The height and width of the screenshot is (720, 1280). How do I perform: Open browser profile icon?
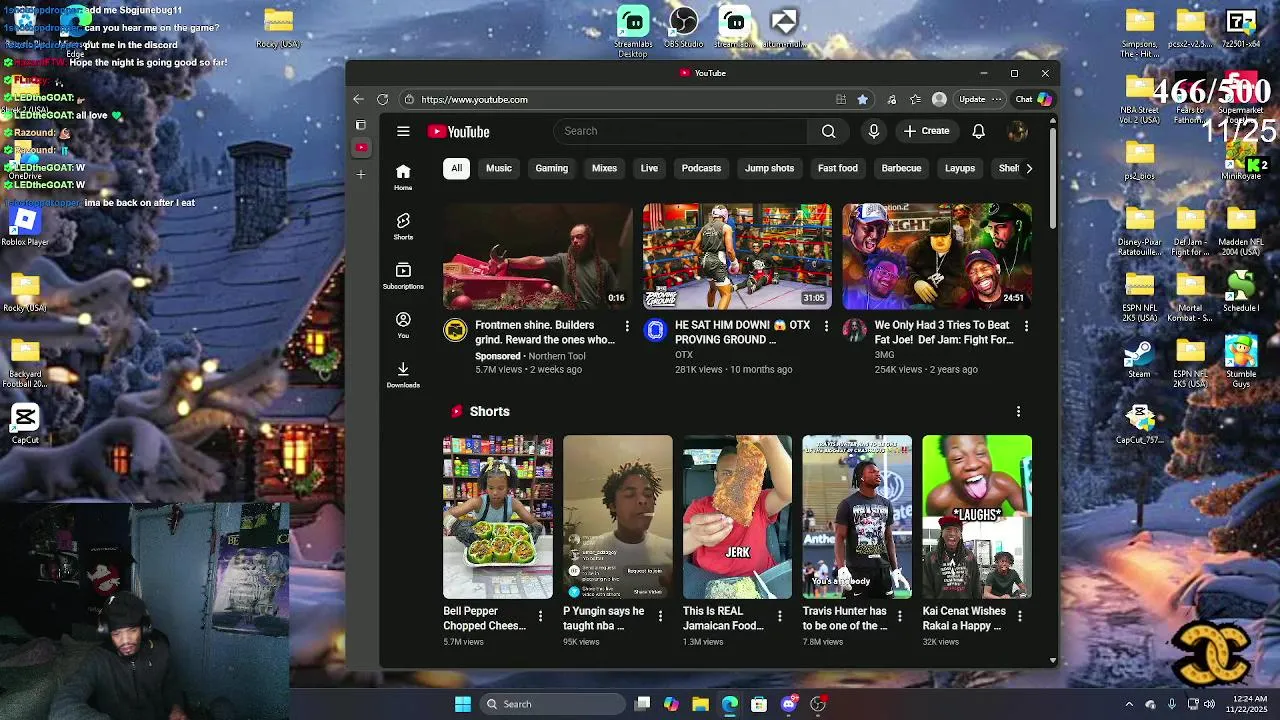(x=939, y=99)
